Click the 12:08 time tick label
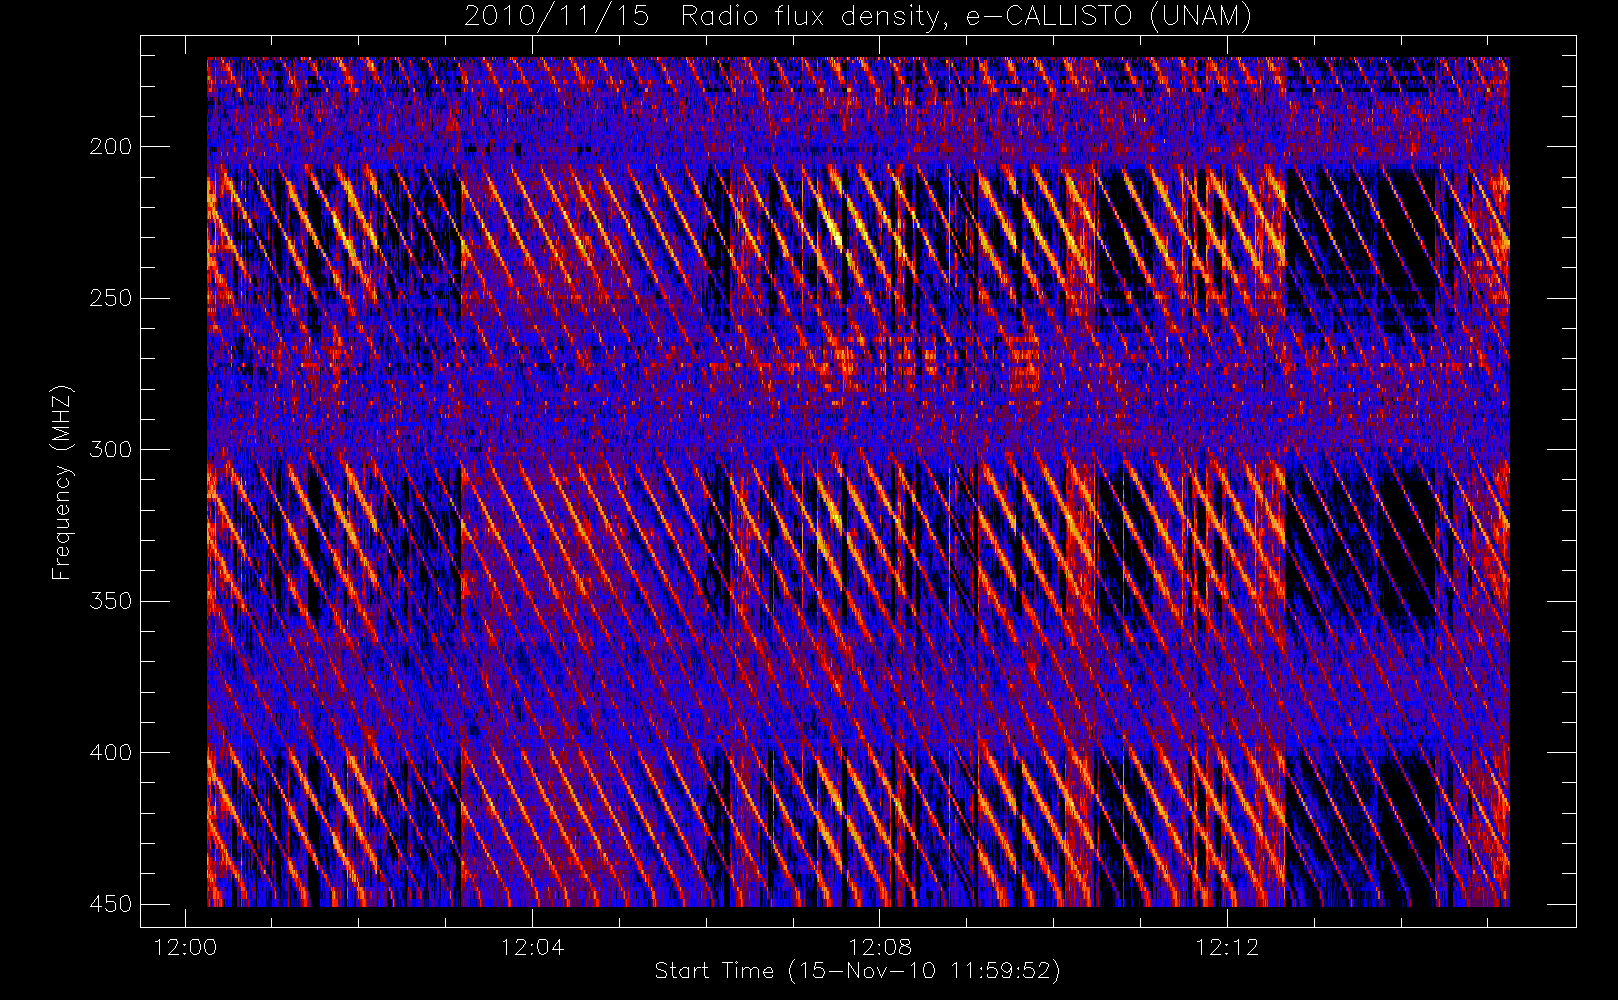The height and width of the screenshot is (1000, 1618). (879, 948)
